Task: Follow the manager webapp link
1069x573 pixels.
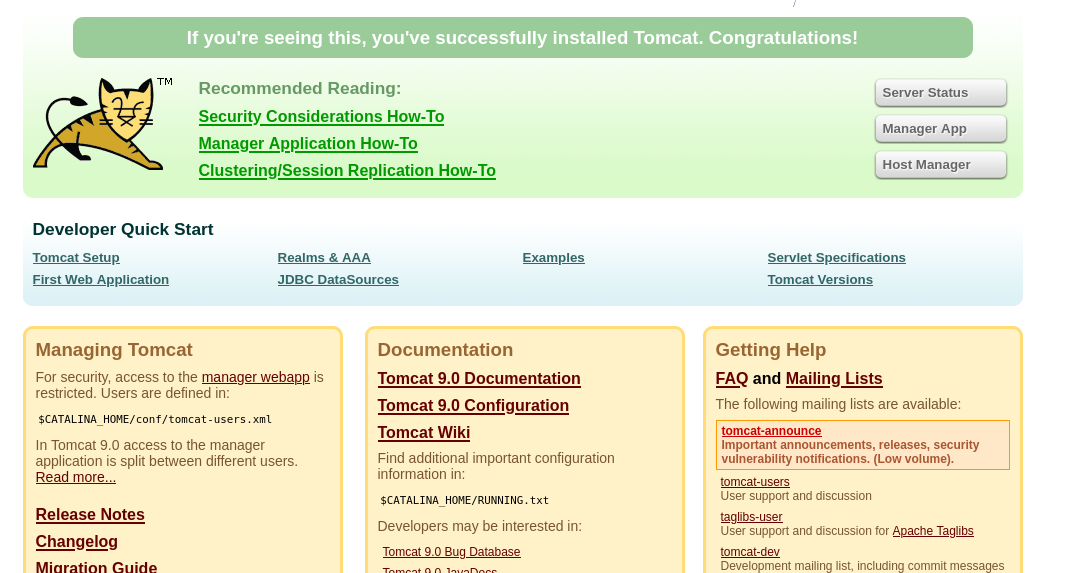Action: [256, 377]
